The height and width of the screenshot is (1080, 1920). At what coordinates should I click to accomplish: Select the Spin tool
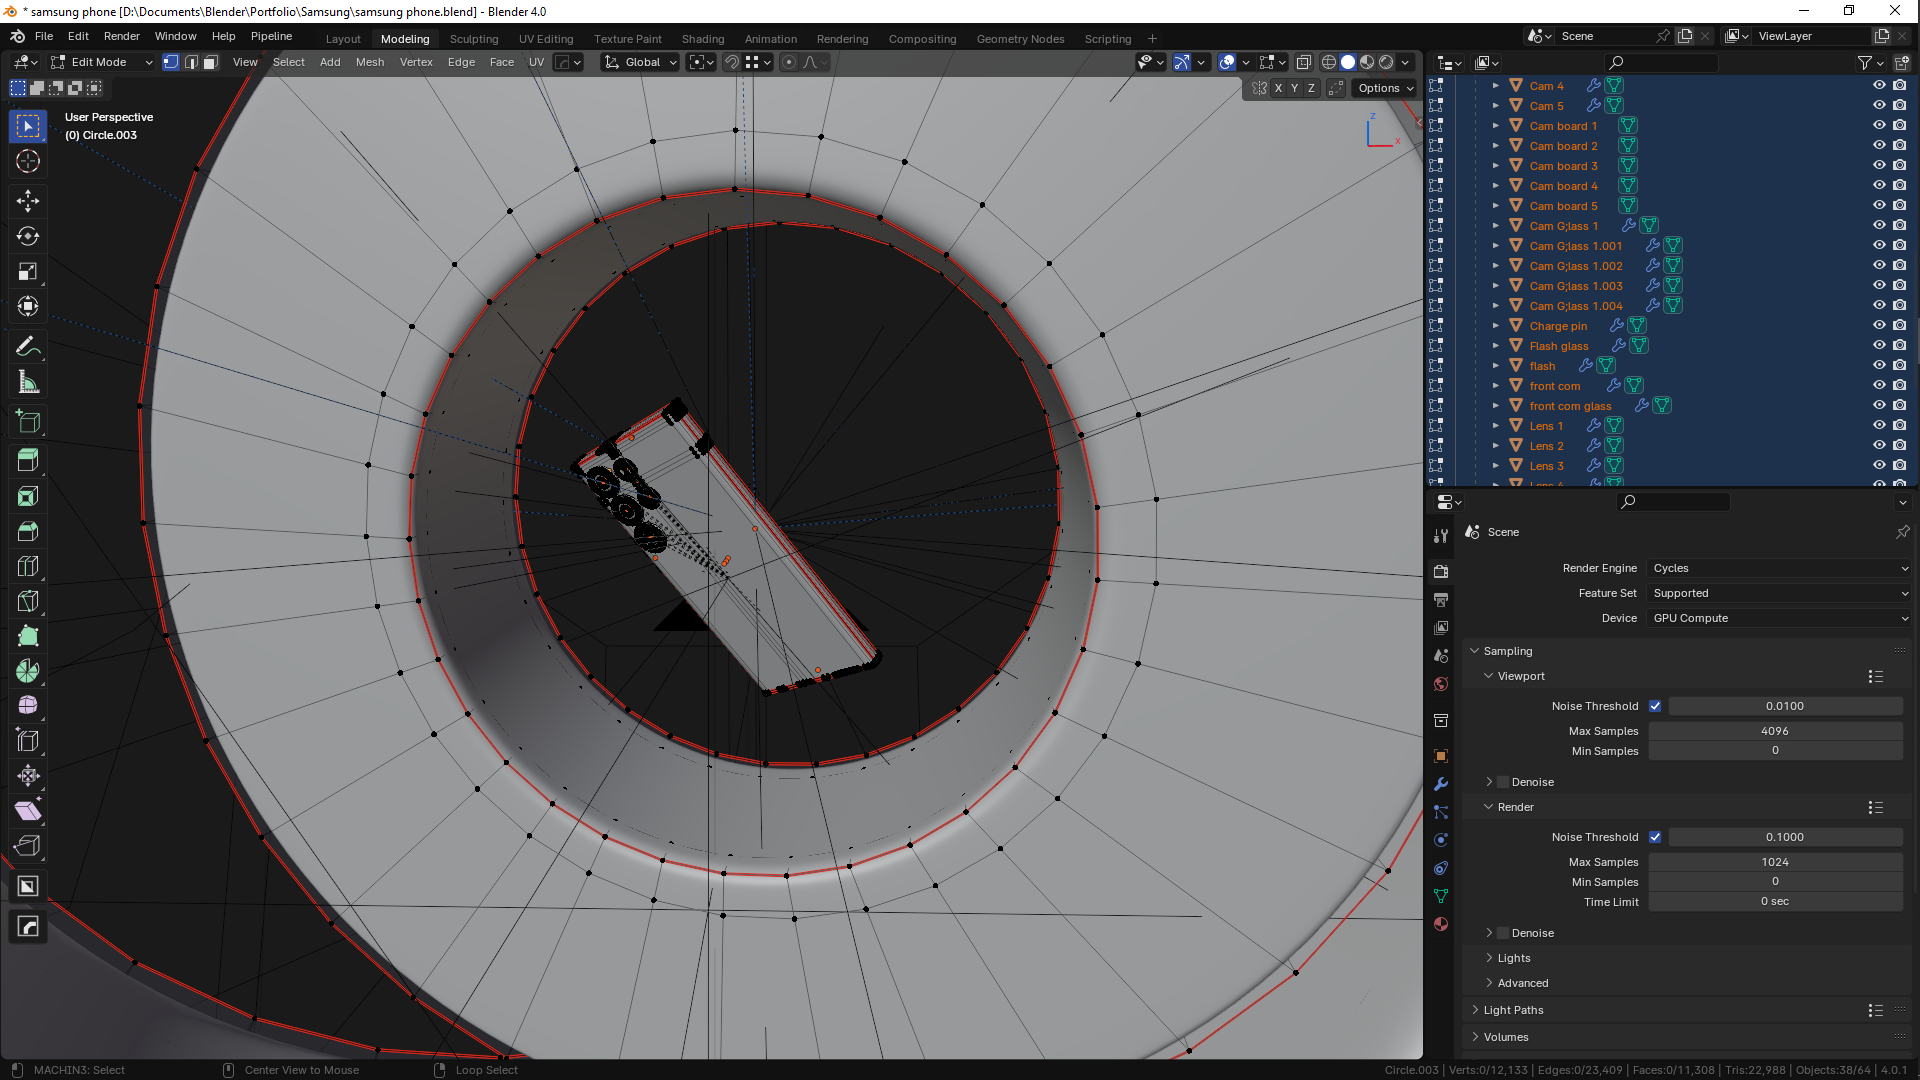point(28,671)
